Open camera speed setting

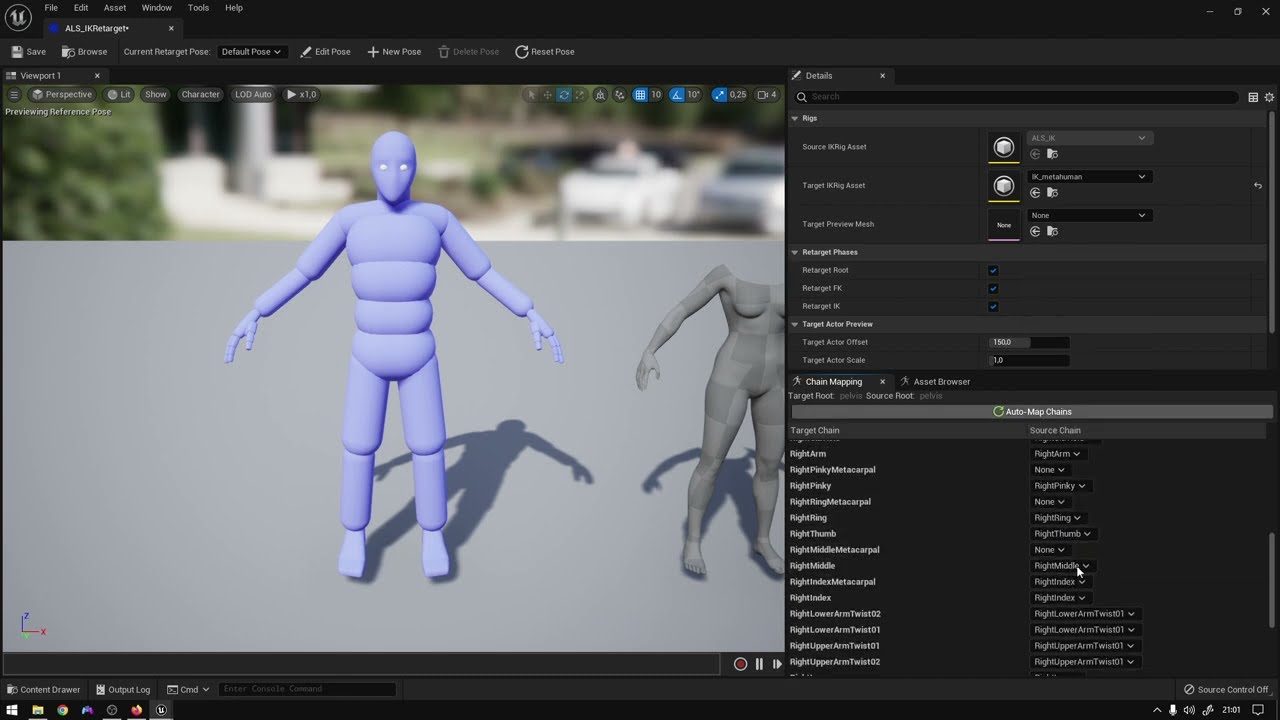pos(767,95)
